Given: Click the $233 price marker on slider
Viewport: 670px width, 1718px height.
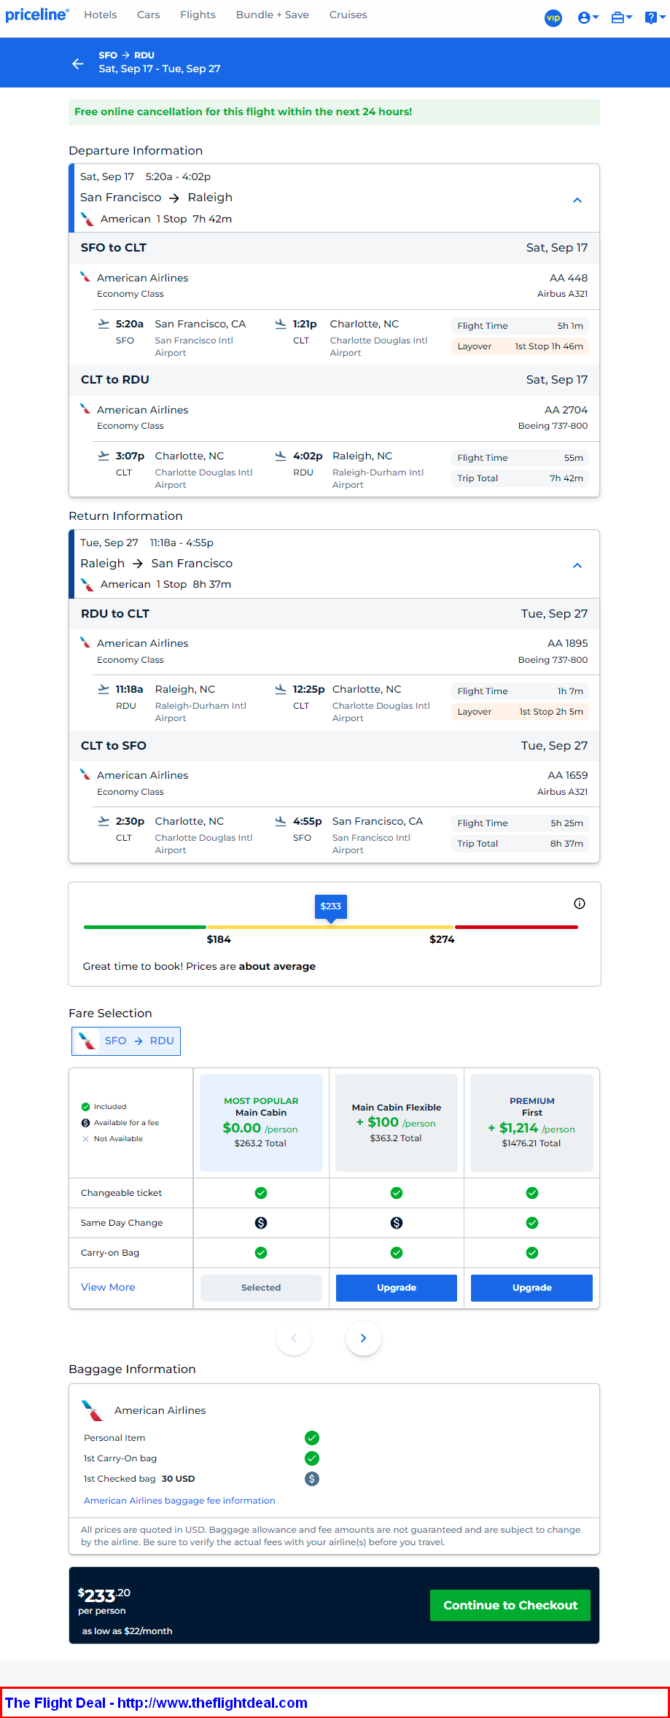Looking at the screenshot, I should pyautogui.click(x=330, y=907).
